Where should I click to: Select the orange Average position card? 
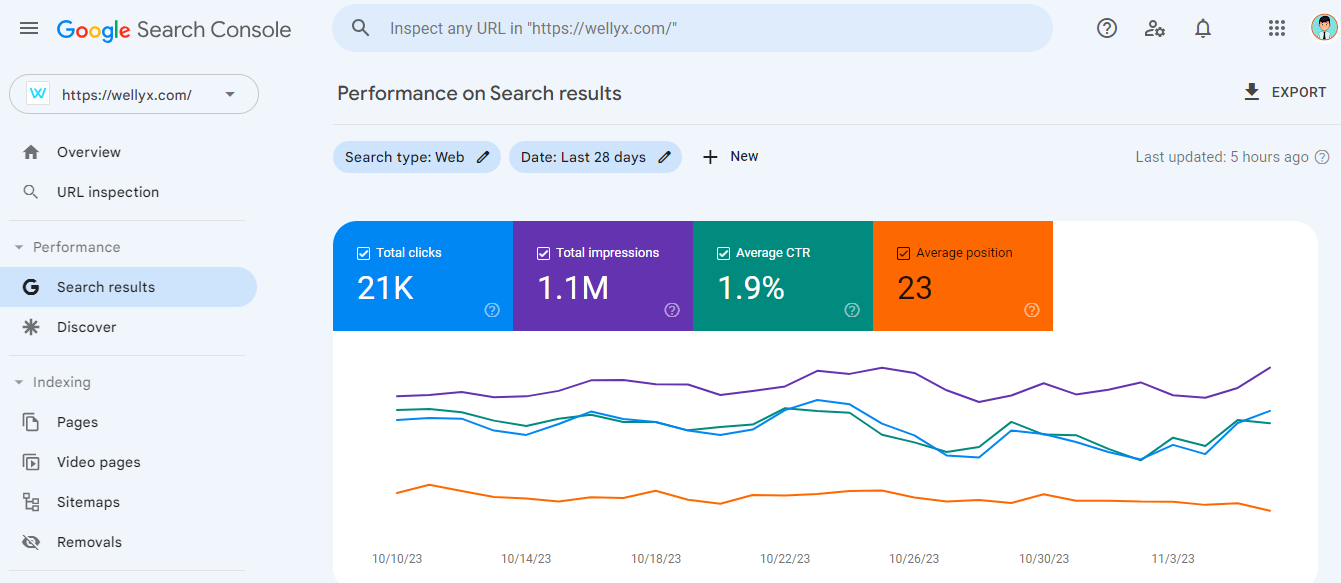[963, 276]
